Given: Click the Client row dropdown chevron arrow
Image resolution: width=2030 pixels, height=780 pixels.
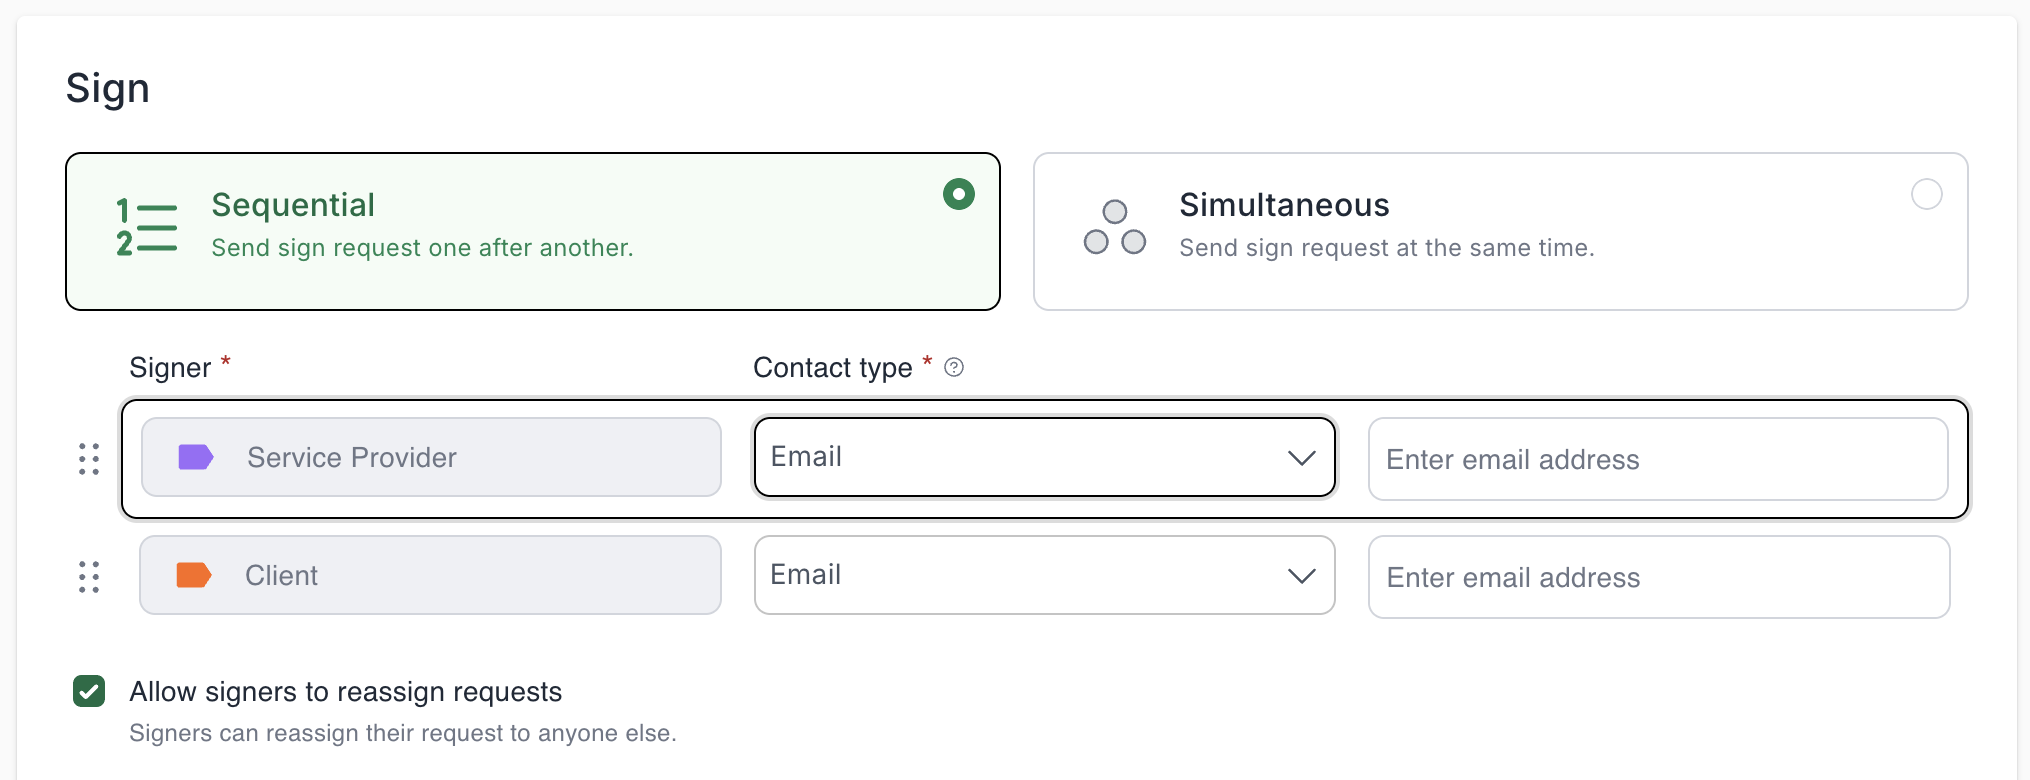Looking at the screenshot, I should [1301, 576].
